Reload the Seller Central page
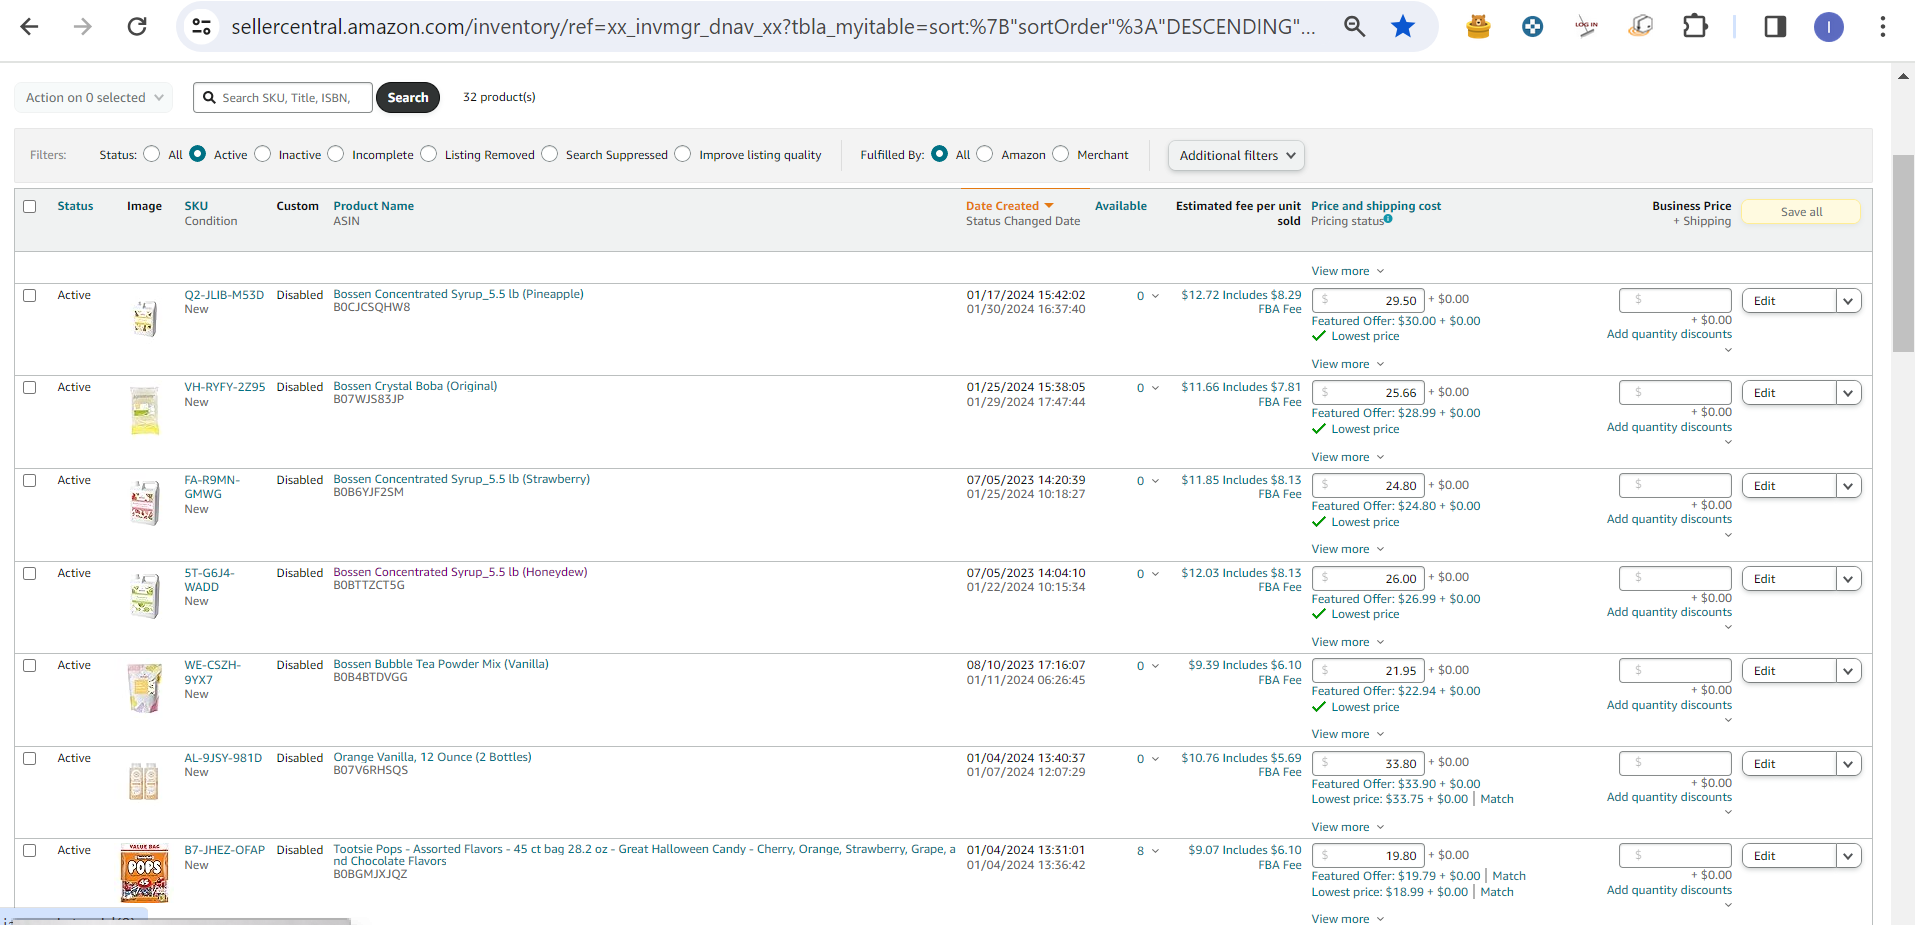This screenshot has width=1915, height=925. 137,27
